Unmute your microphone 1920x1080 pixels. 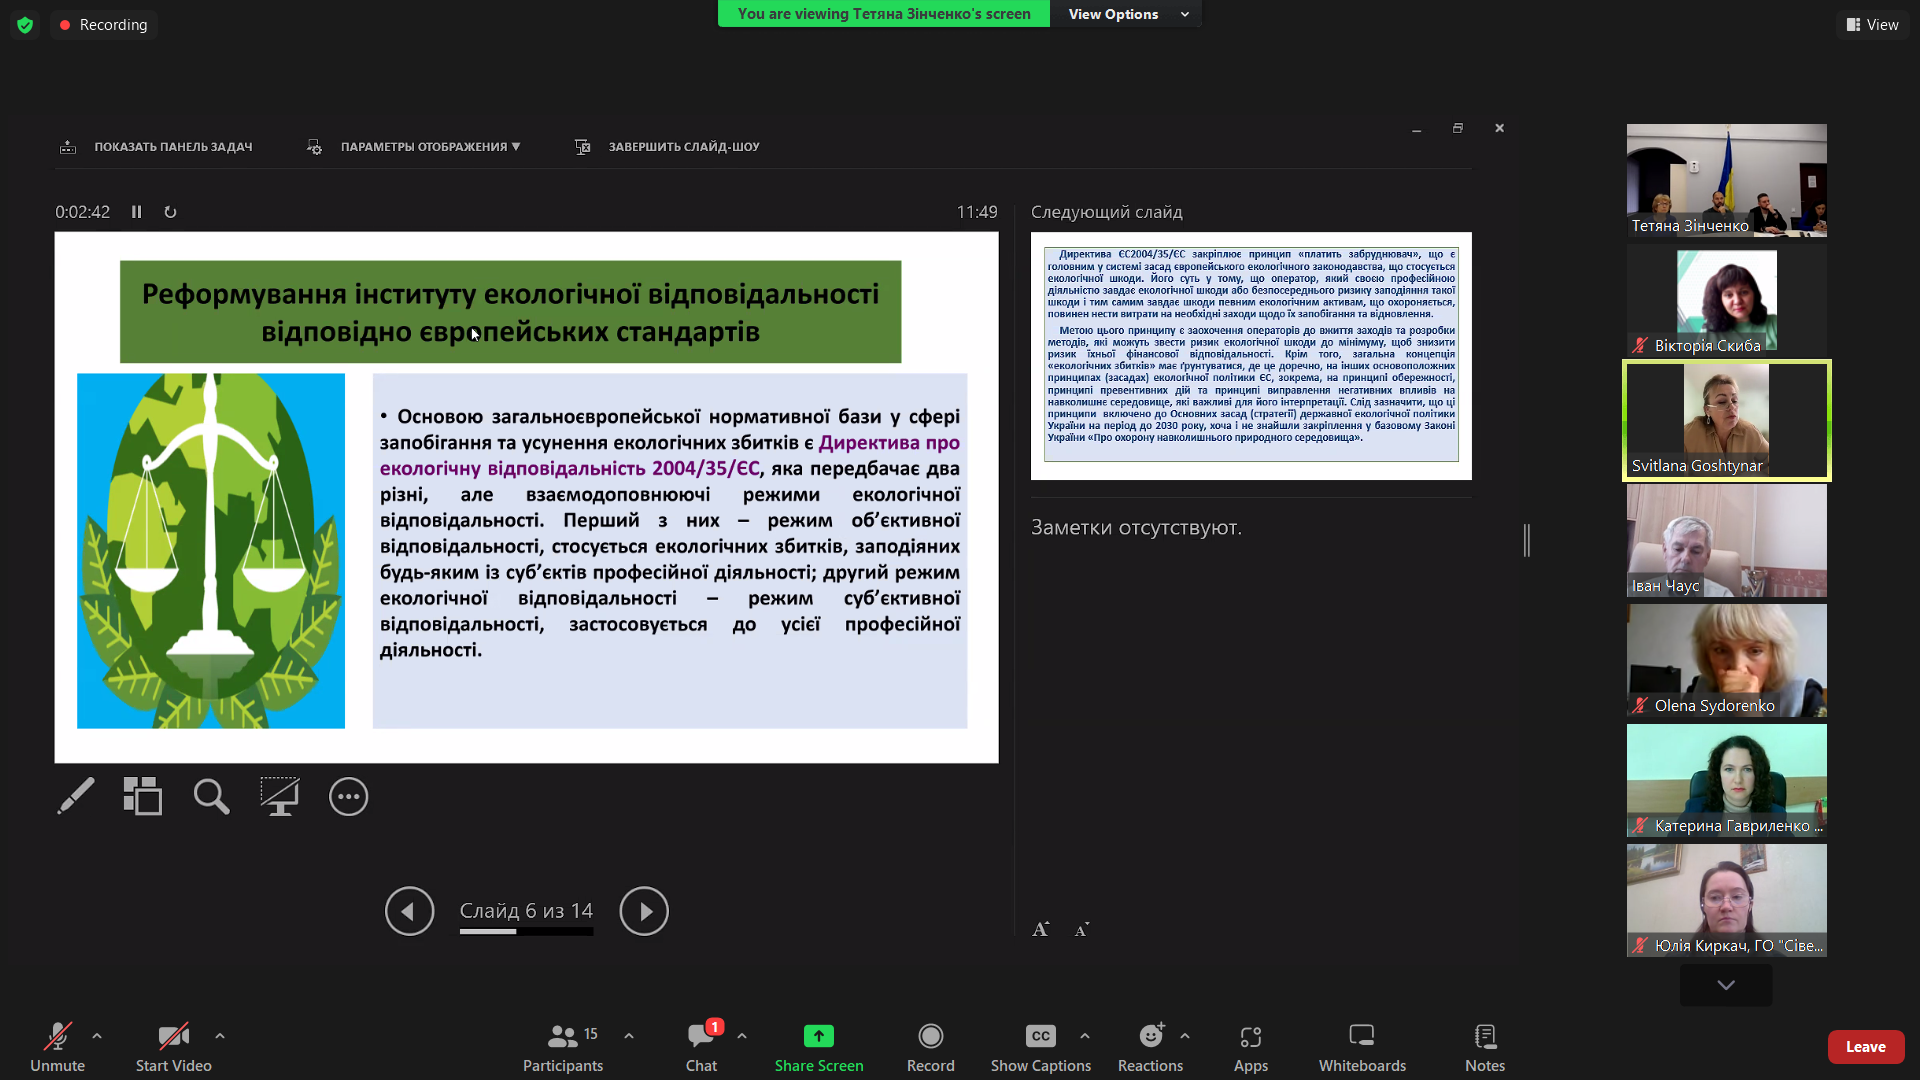click(57, 1046)
